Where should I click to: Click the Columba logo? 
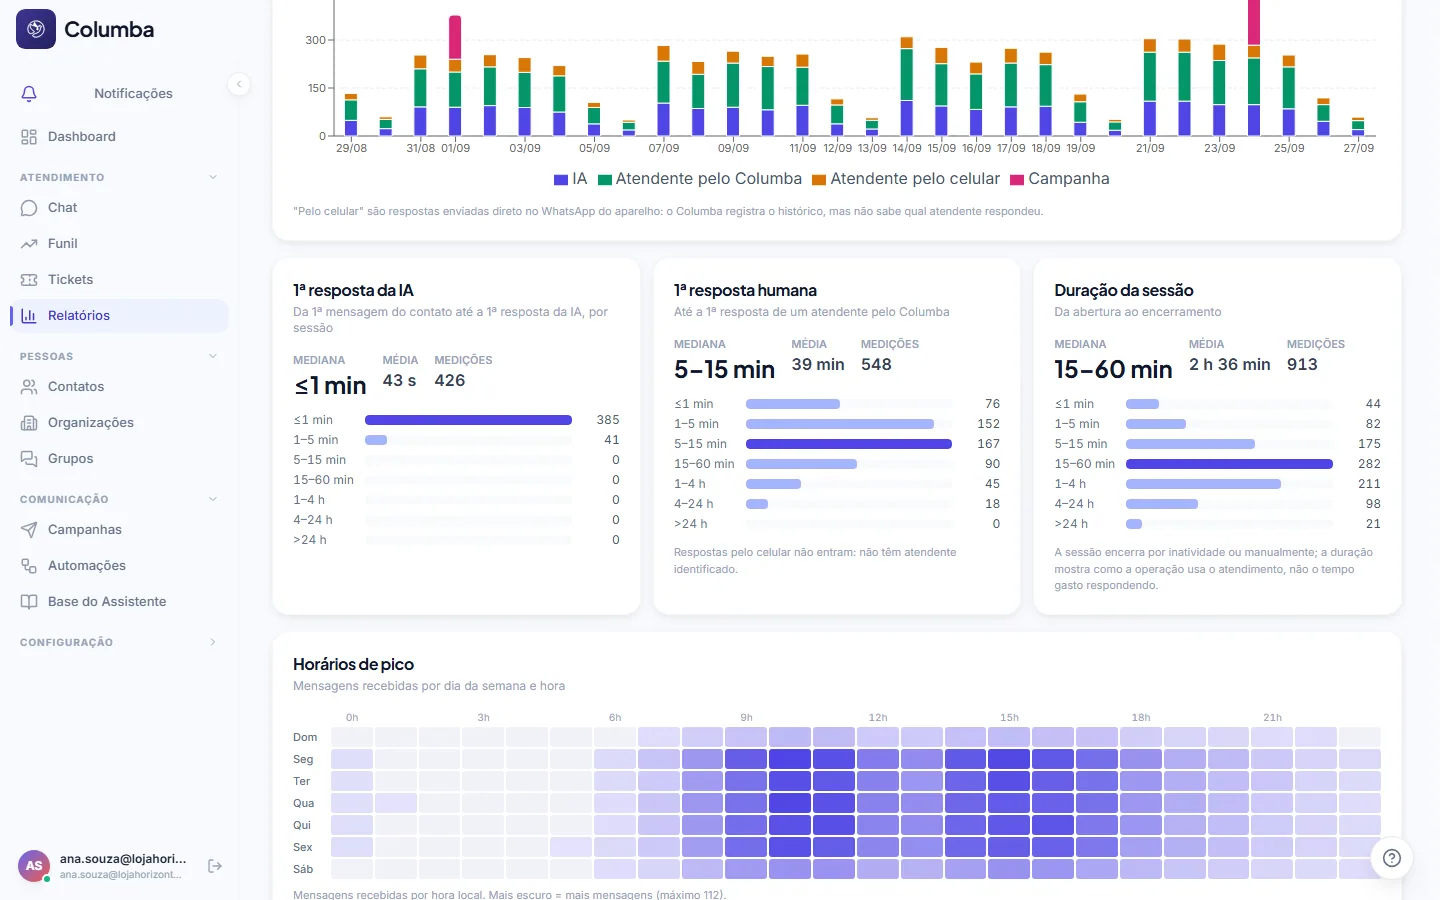[36, 29]
